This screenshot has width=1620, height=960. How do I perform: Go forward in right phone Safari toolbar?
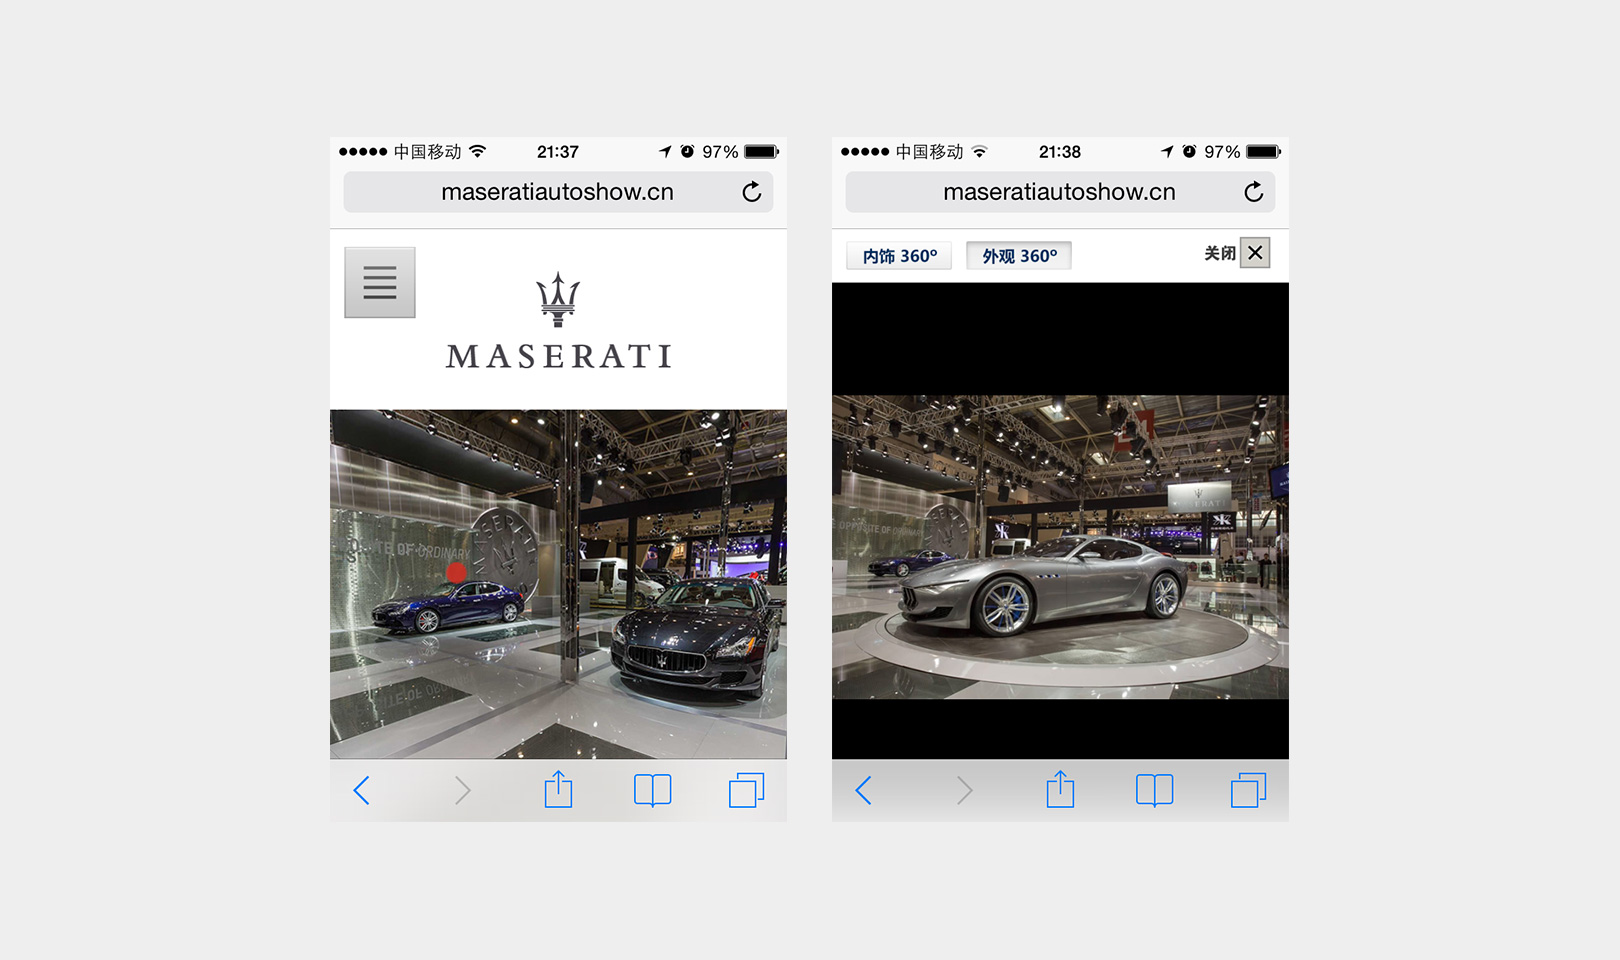pos(964,791)
